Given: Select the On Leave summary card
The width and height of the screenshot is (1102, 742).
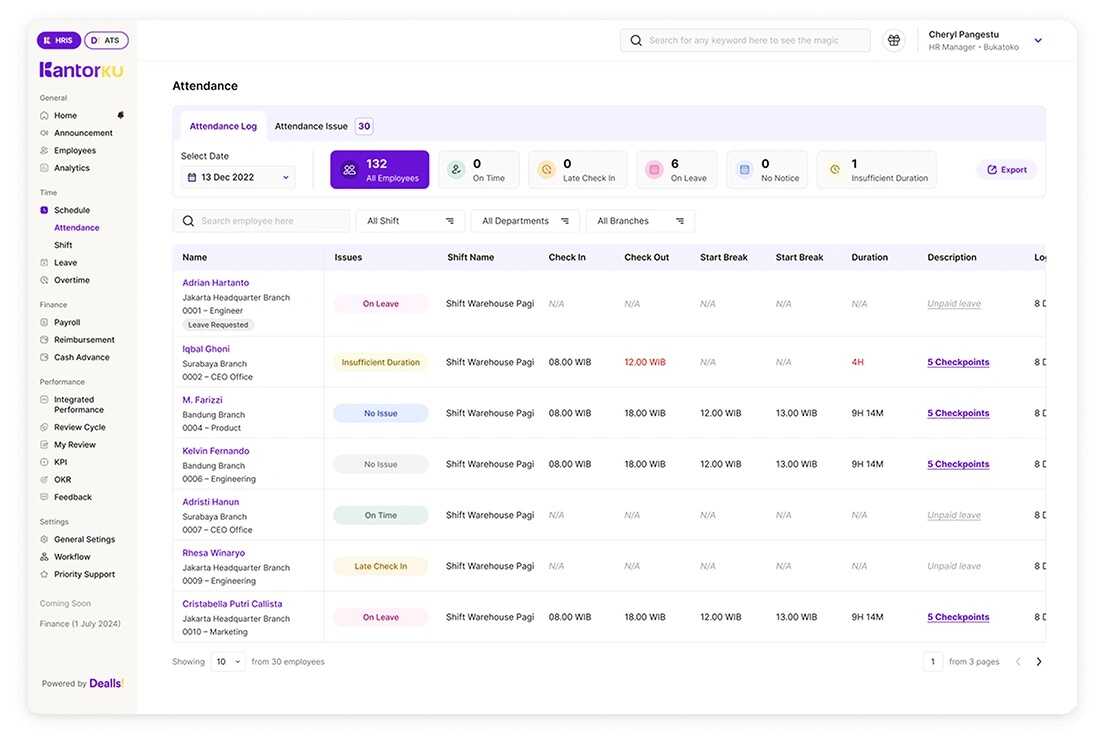Looking at the screenshot, I should [677, 170].
